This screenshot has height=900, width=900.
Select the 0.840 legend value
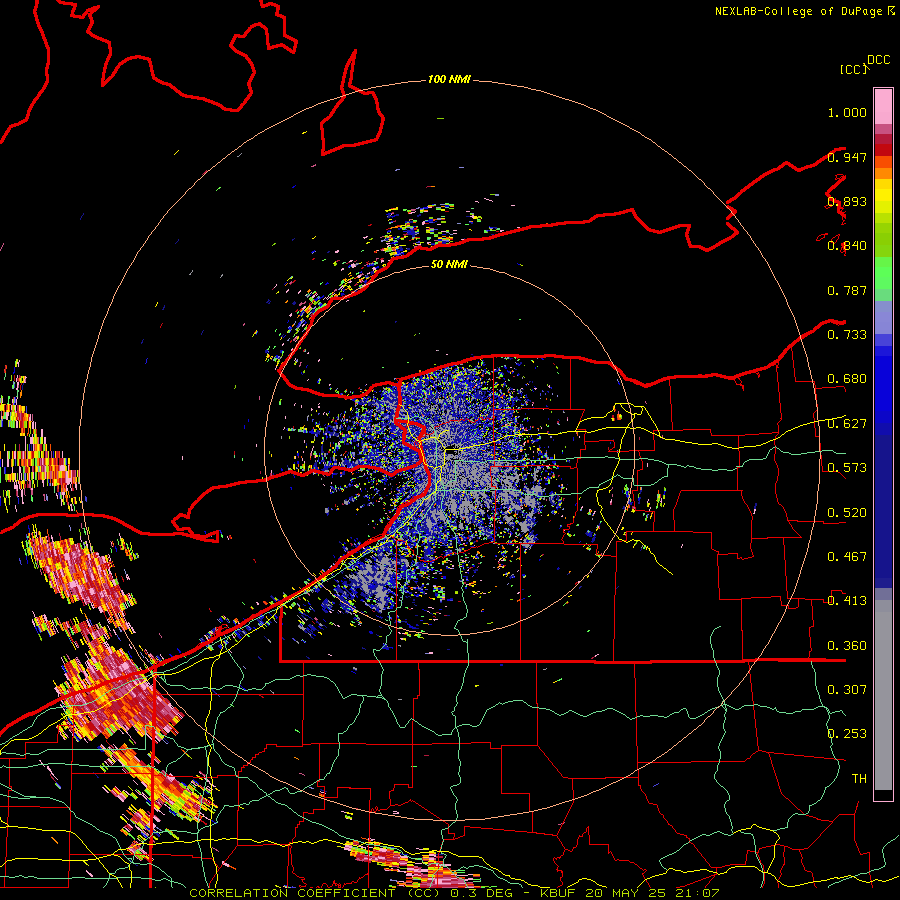847,246
